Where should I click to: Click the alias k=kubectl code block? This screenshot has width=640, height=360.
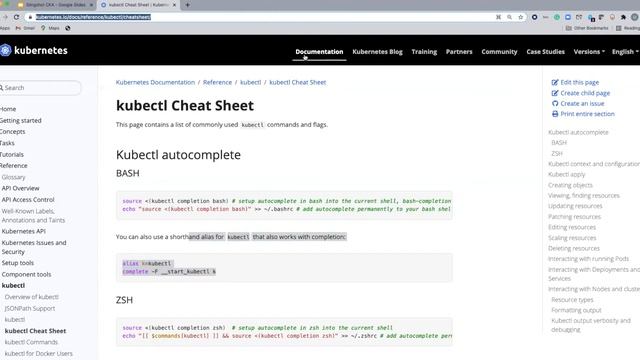(284, 267)
